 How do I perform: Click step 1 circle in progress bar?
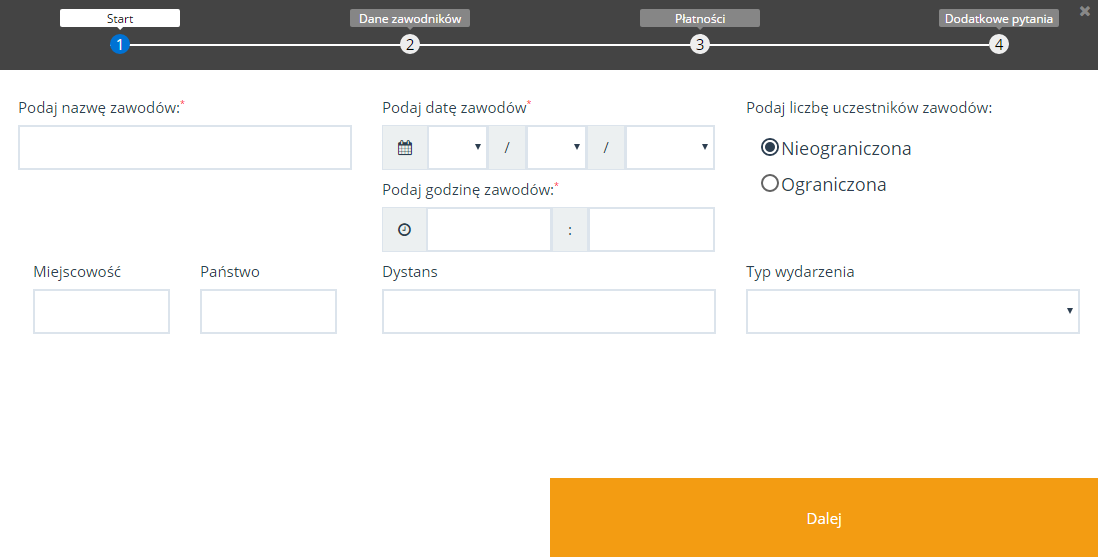[x=120, y=44]
